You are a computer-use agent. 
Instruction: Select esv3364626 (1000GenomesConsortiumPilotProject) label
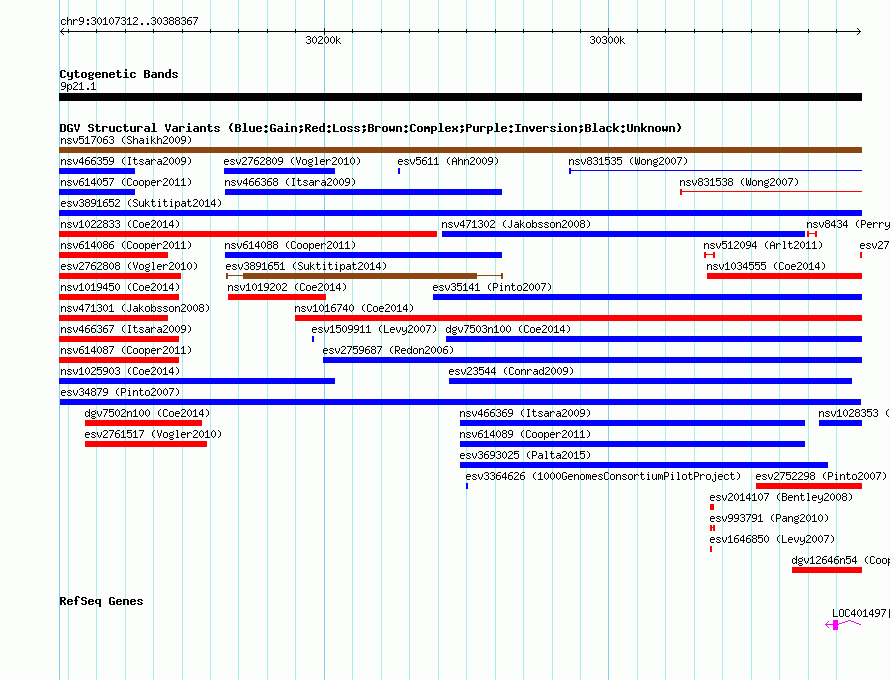point(603,476)
